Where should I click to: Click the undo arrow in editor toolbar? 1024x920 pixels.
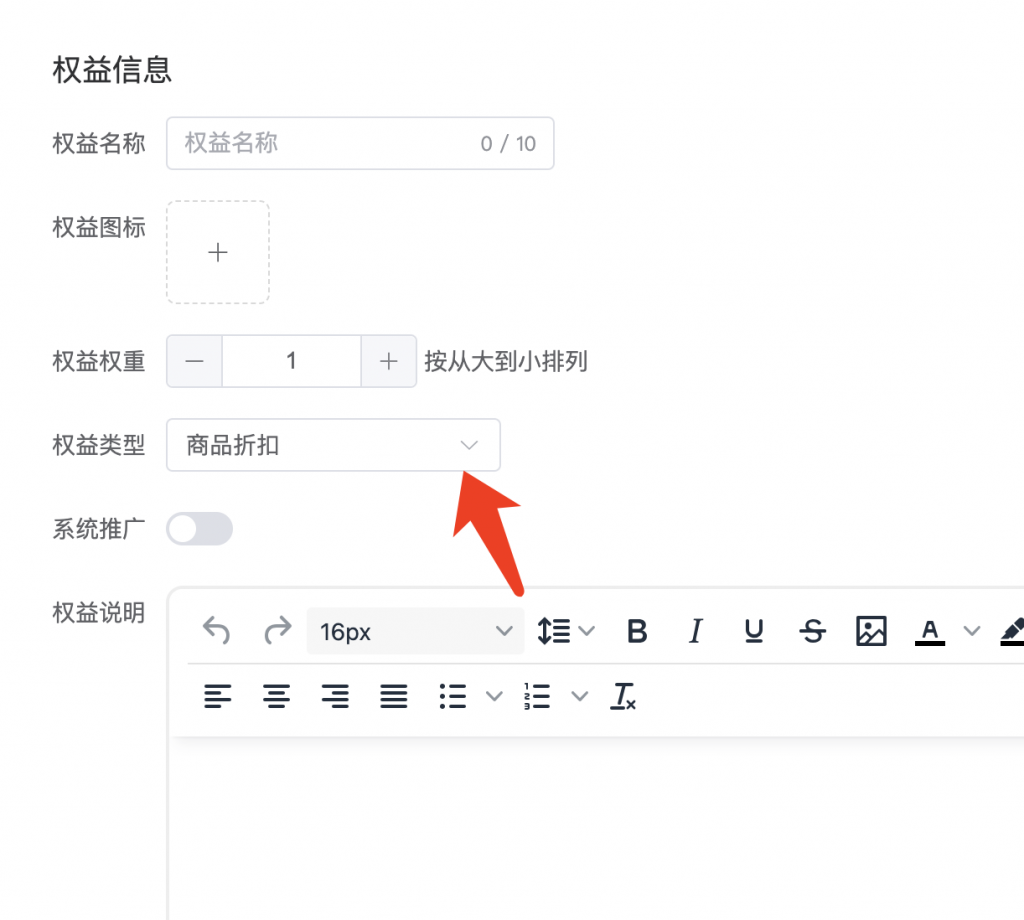click(x=216, y=631)
